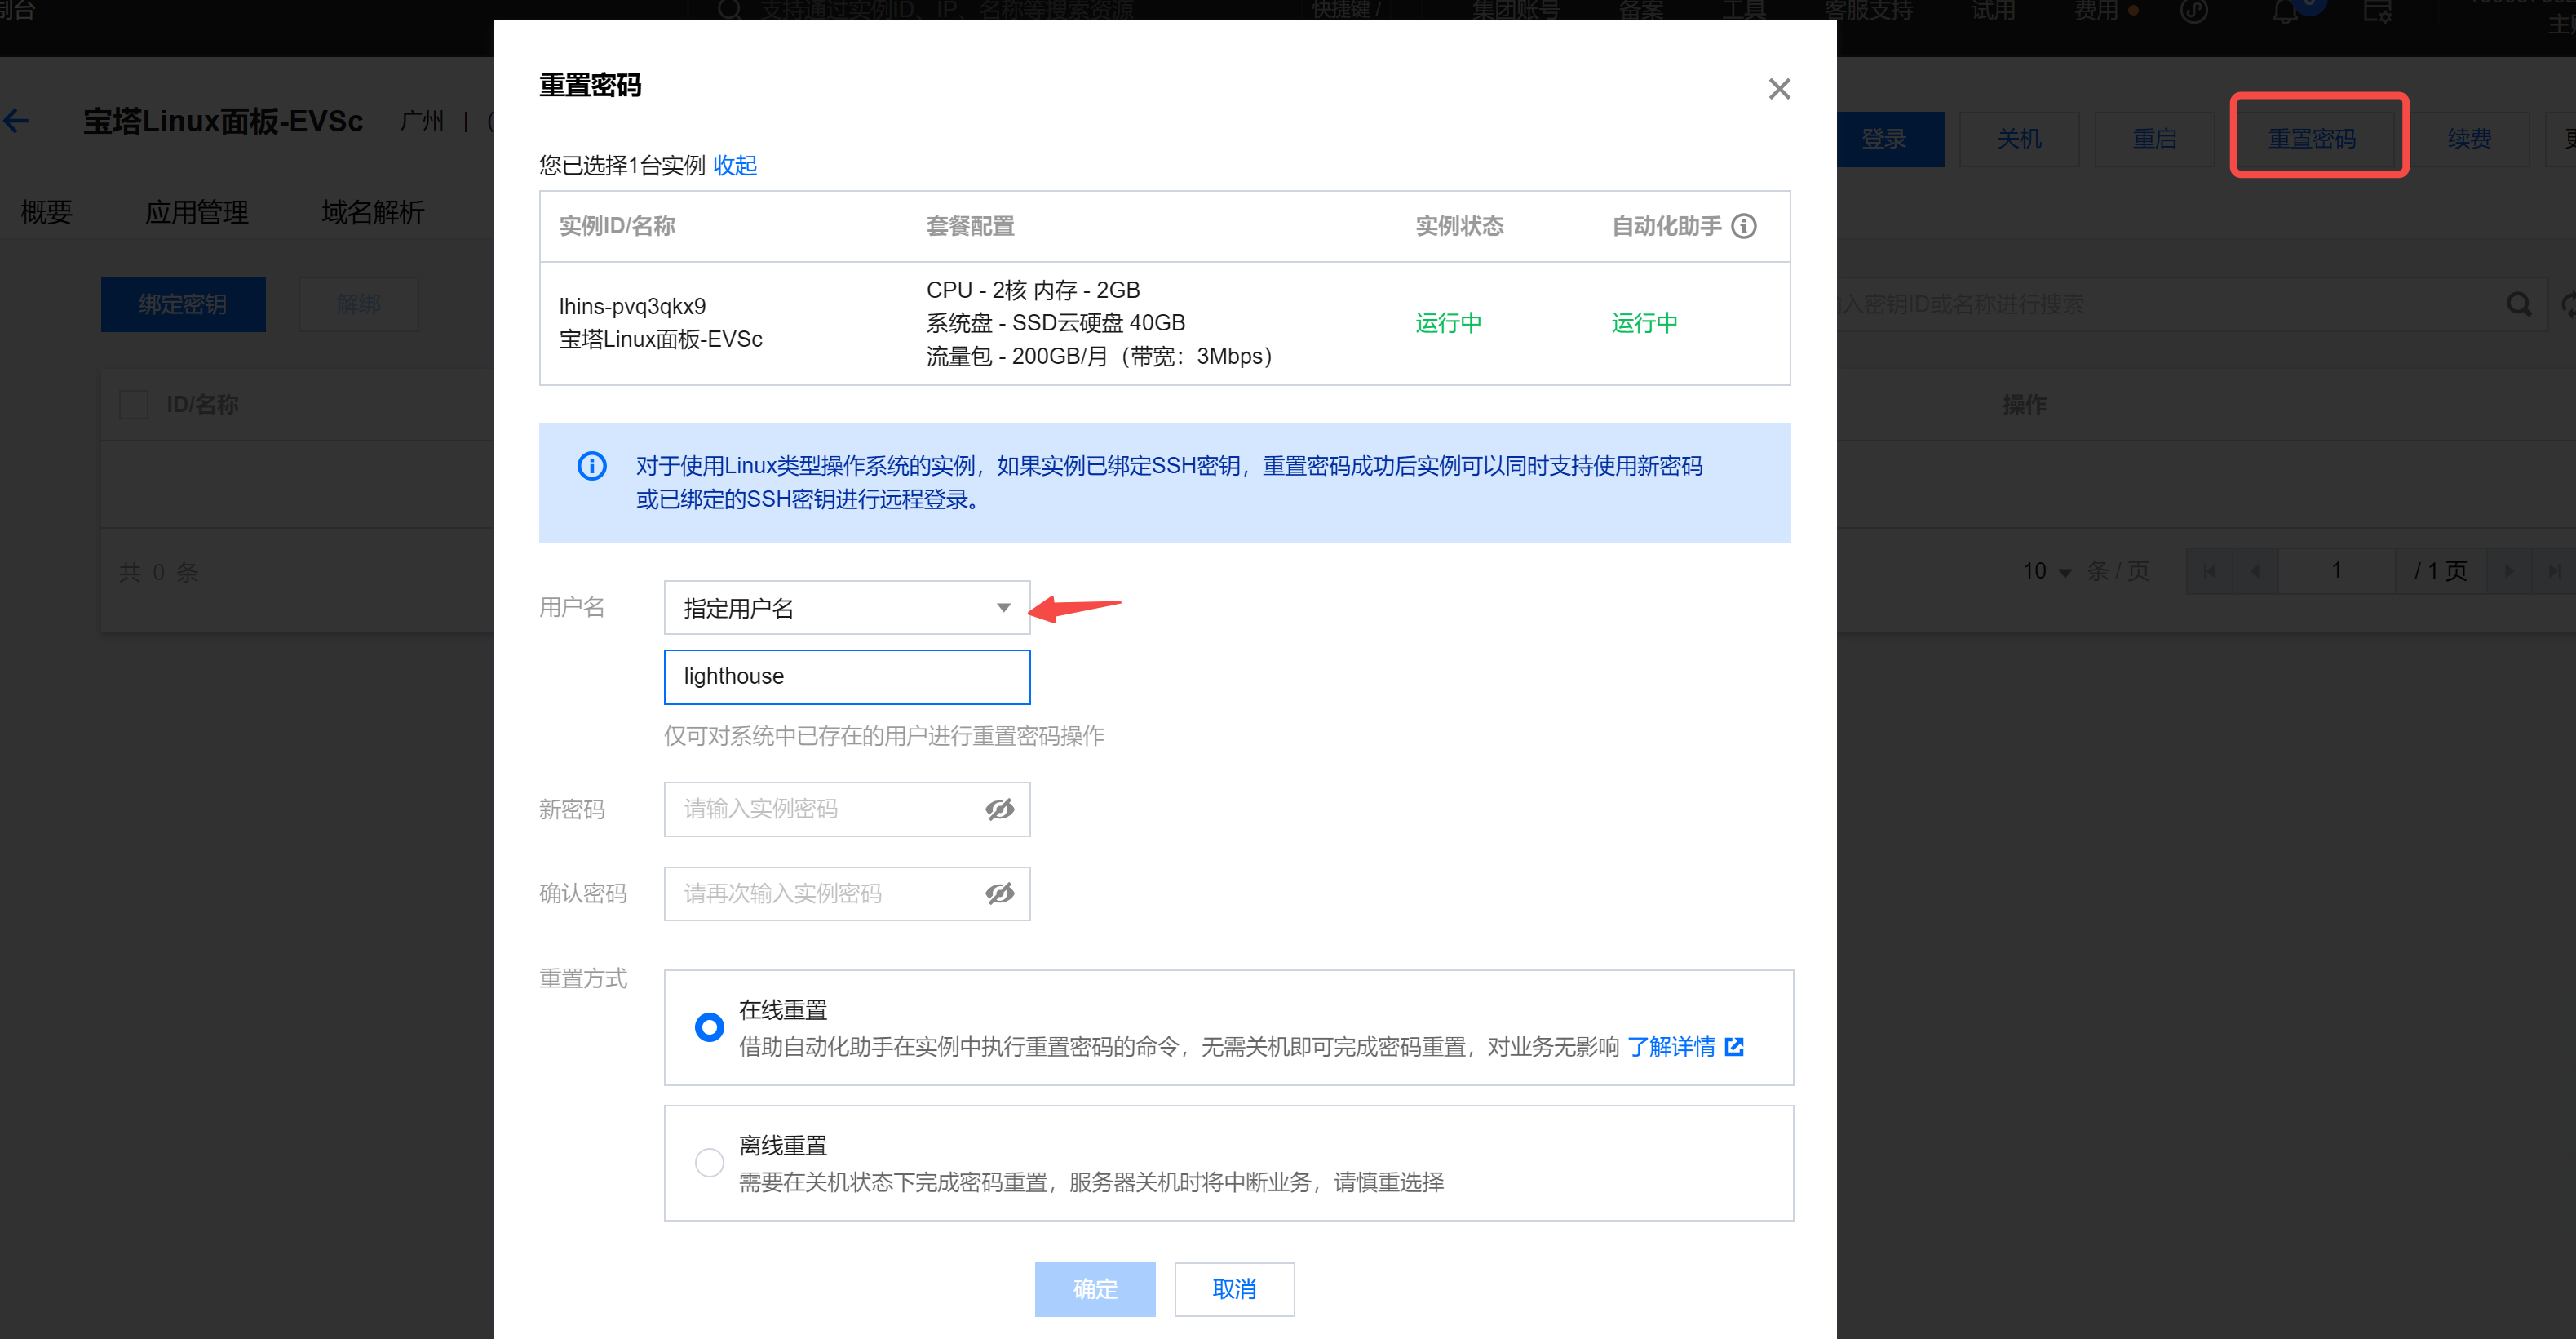This screenshot has width=2576, height=1339.
Task: Check the ID/名称 header checkbox
Action: (x=133, y=405)
